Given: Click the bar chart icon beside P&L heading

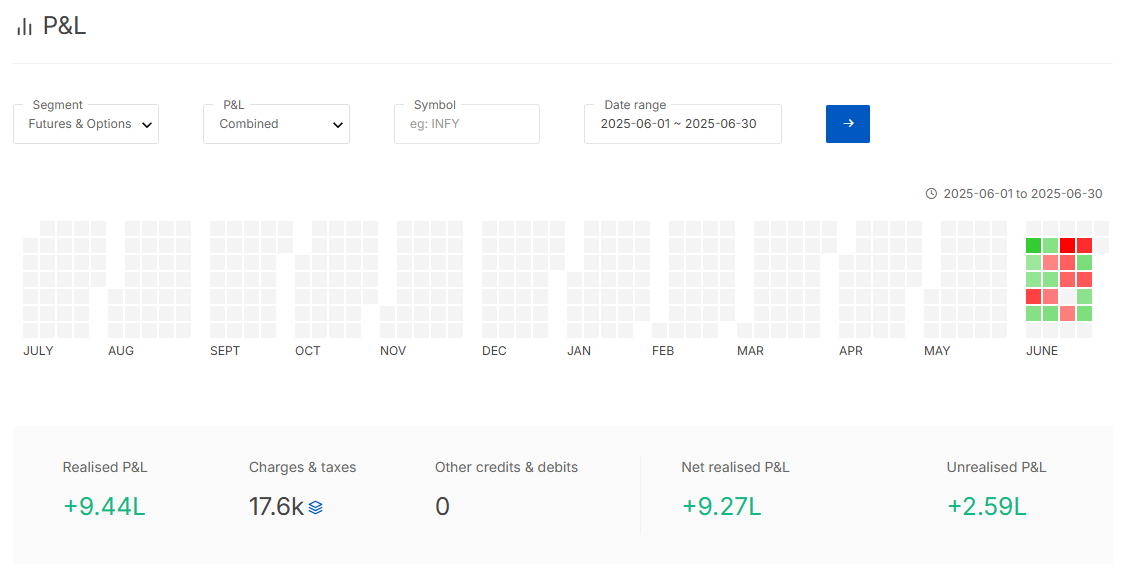Looking at the screenshot, I should pos(24,27).
